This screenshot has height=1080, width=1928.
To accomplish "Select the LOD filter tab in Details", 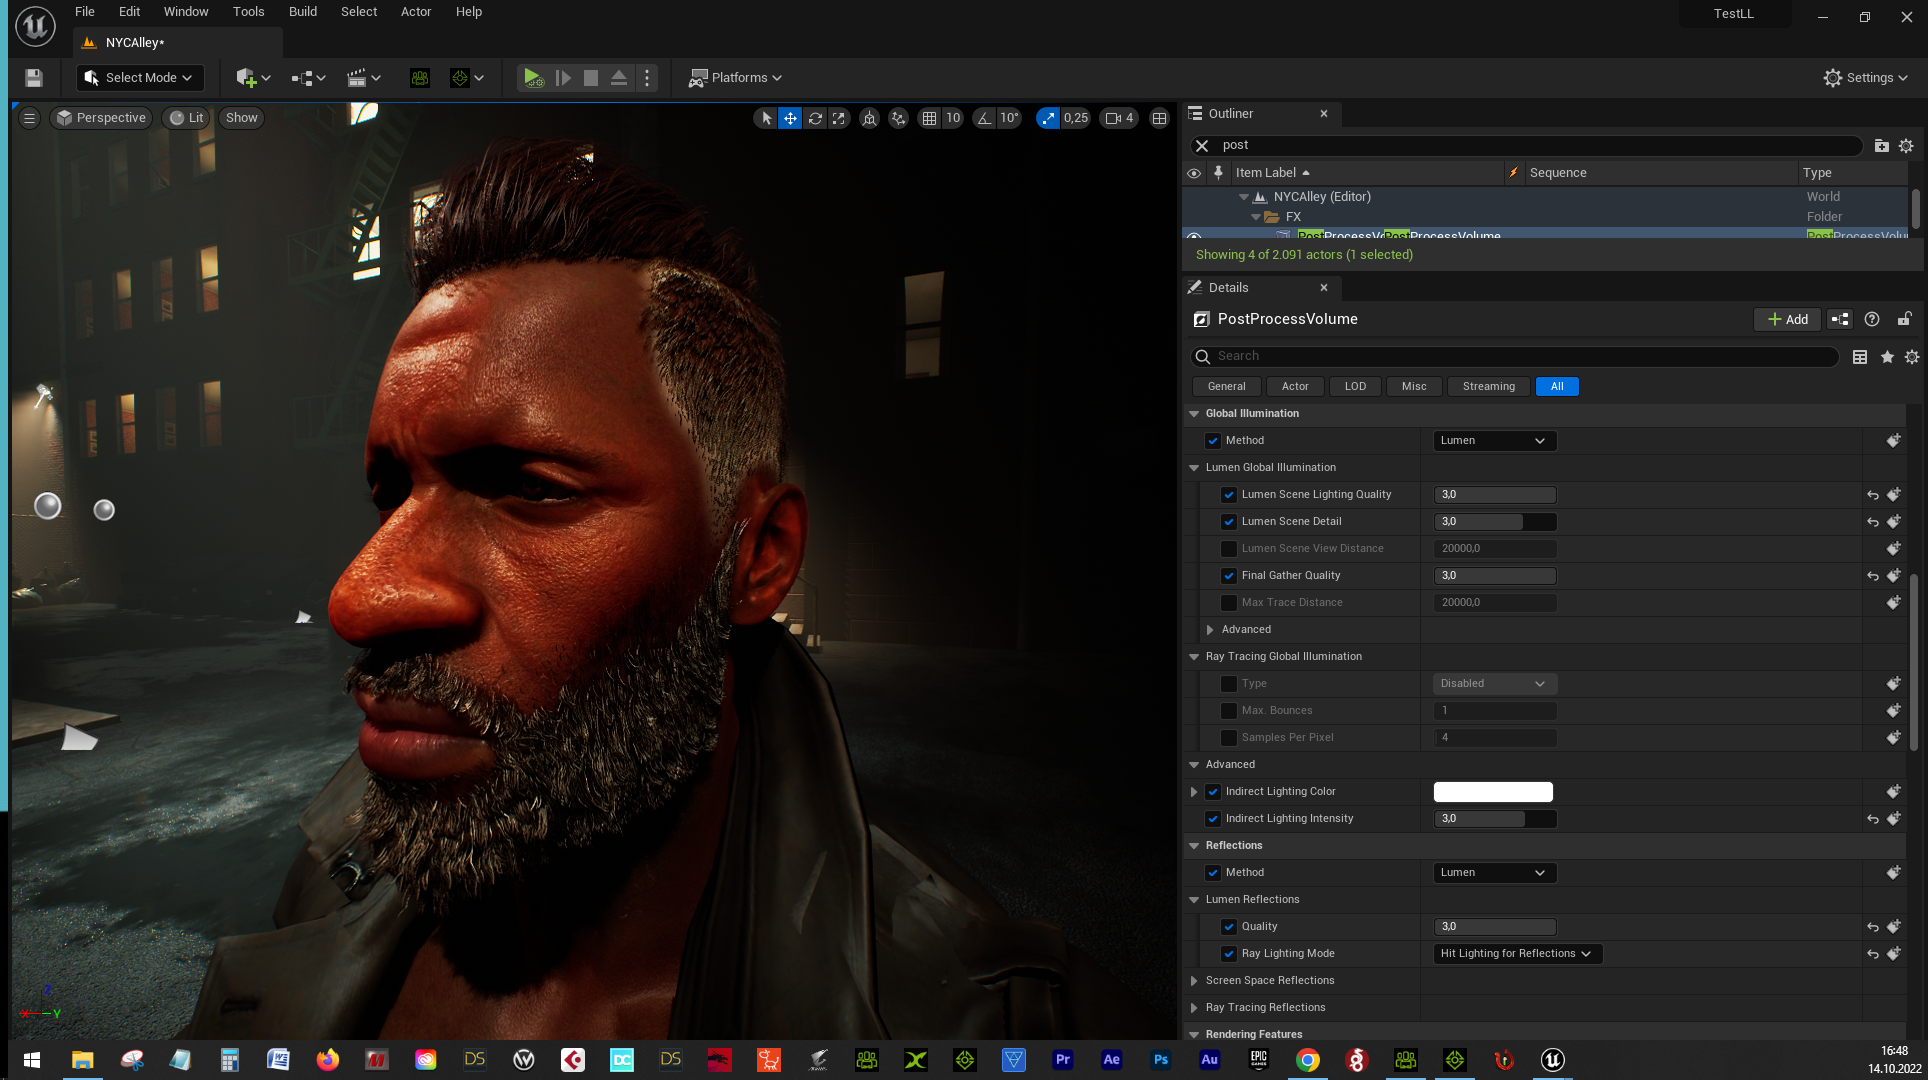I will pos(1355,387).
